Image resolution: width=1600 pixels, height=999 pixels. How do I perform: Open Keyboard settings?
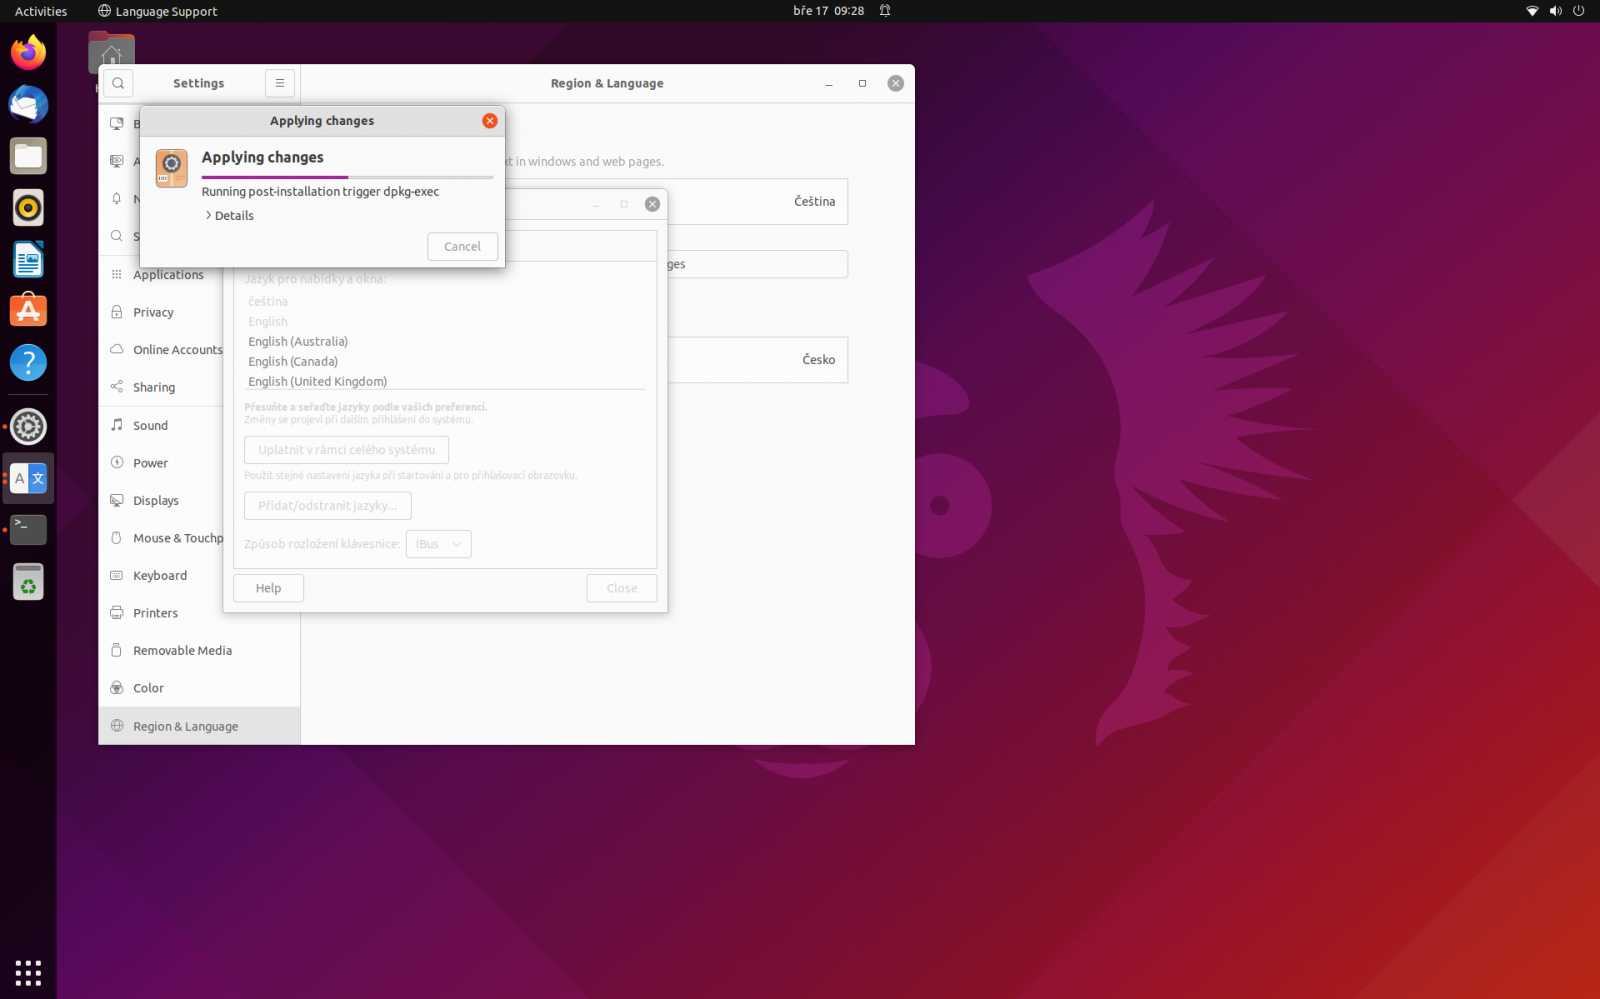[x=162, y=575]
